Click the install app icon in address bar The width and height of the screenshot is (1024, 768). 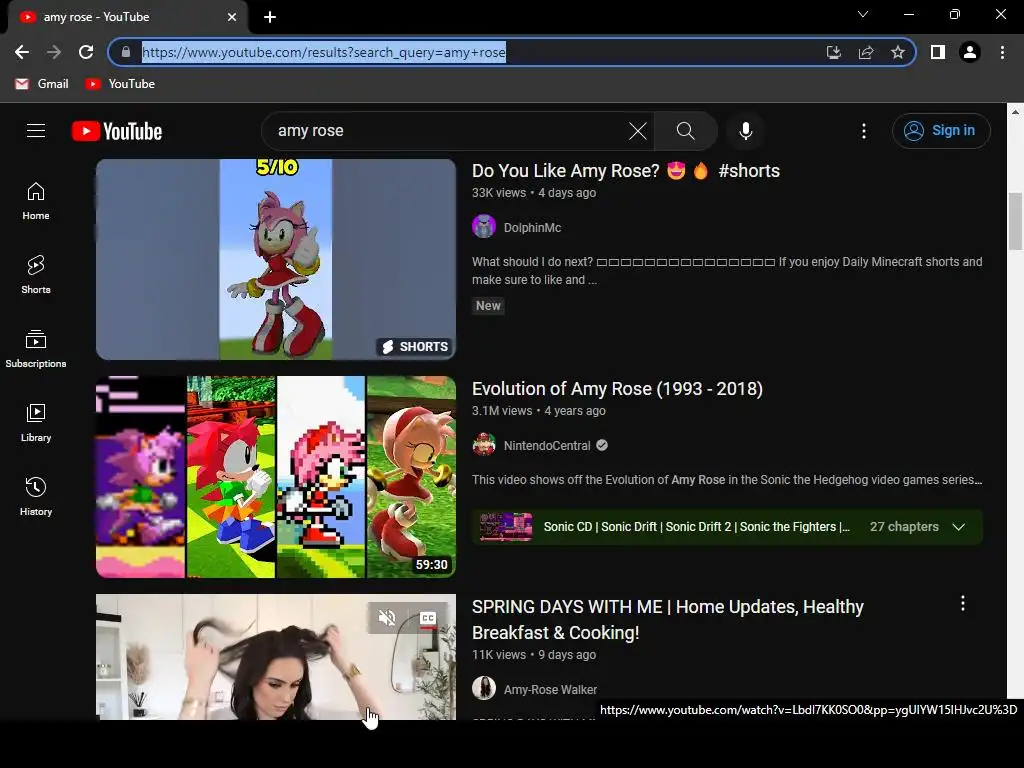tap(833, 52)
